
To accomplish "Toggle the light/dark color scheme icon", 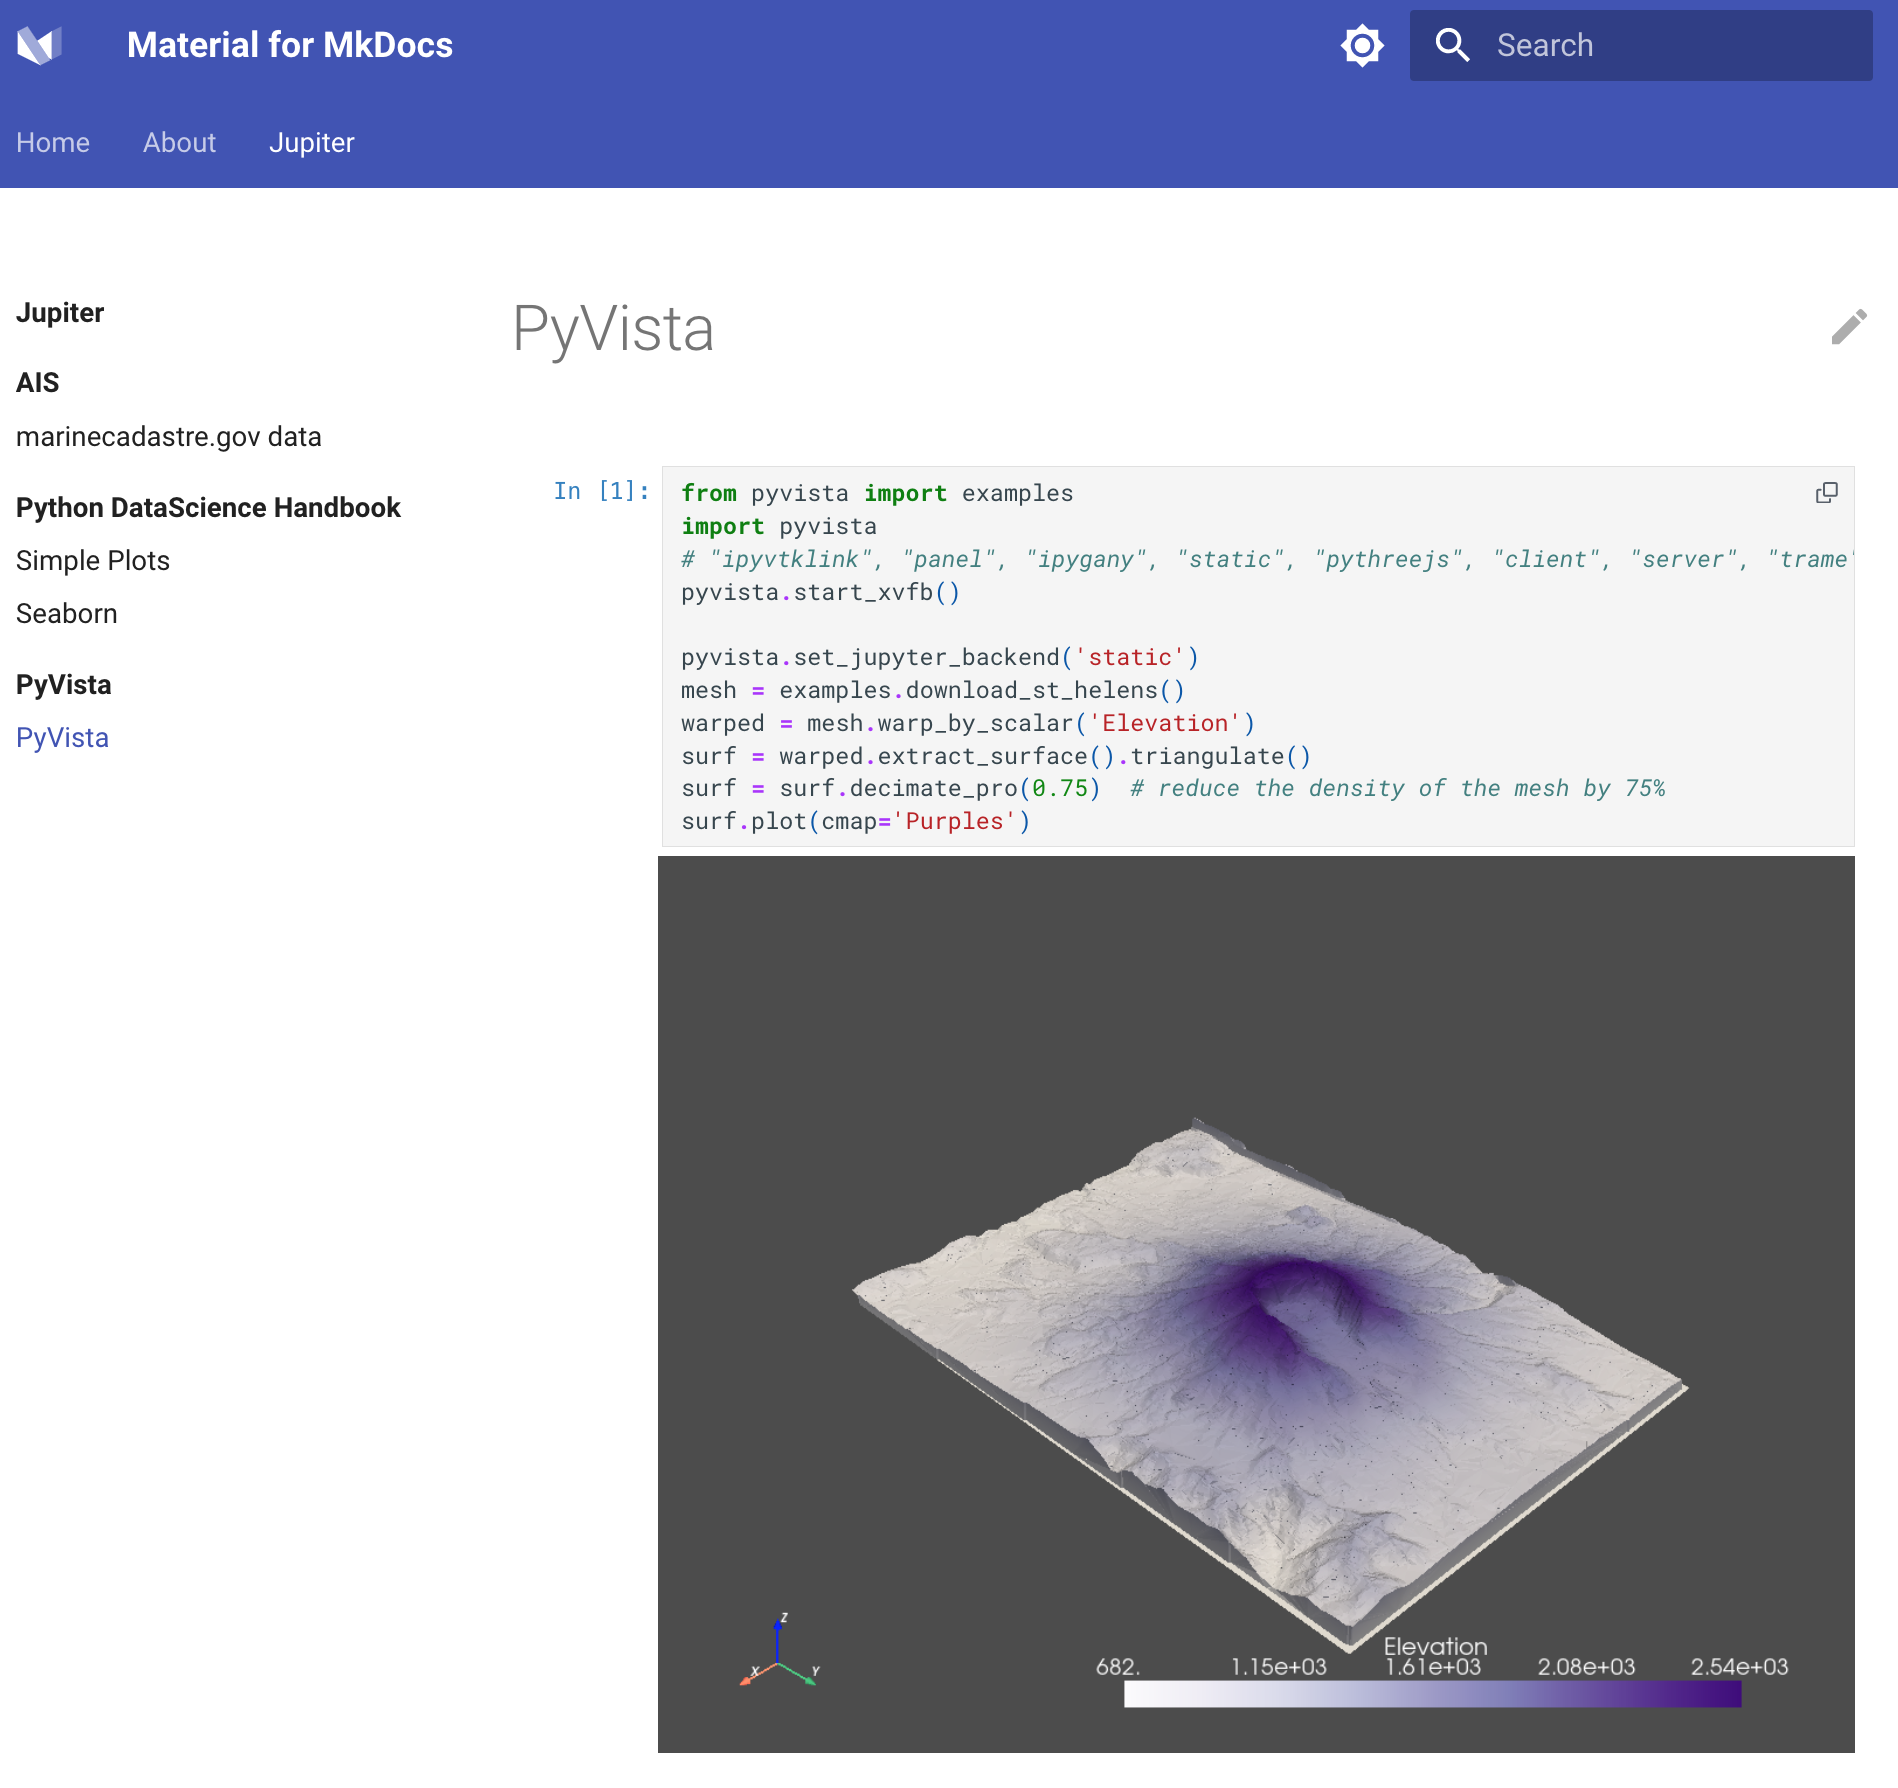I will tap(1362, 45).
